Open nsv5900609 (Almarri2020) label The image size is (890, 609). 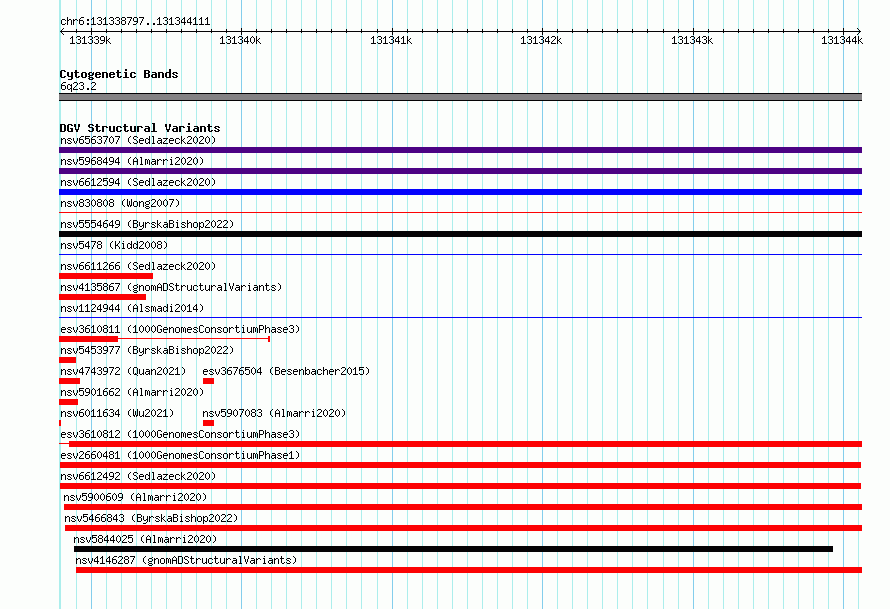click(135, 497)
